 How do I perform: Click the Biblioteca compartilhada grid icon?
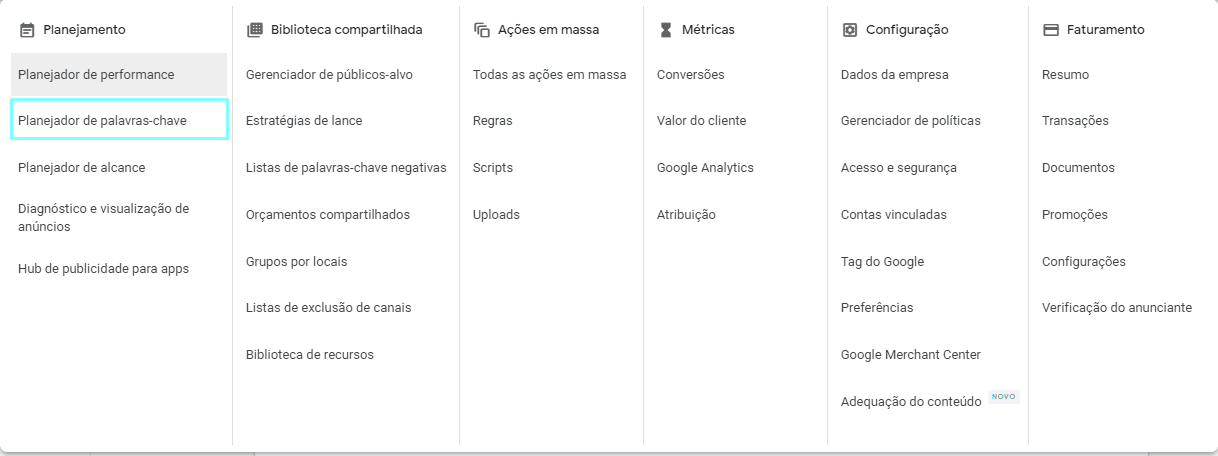point(254,30)
